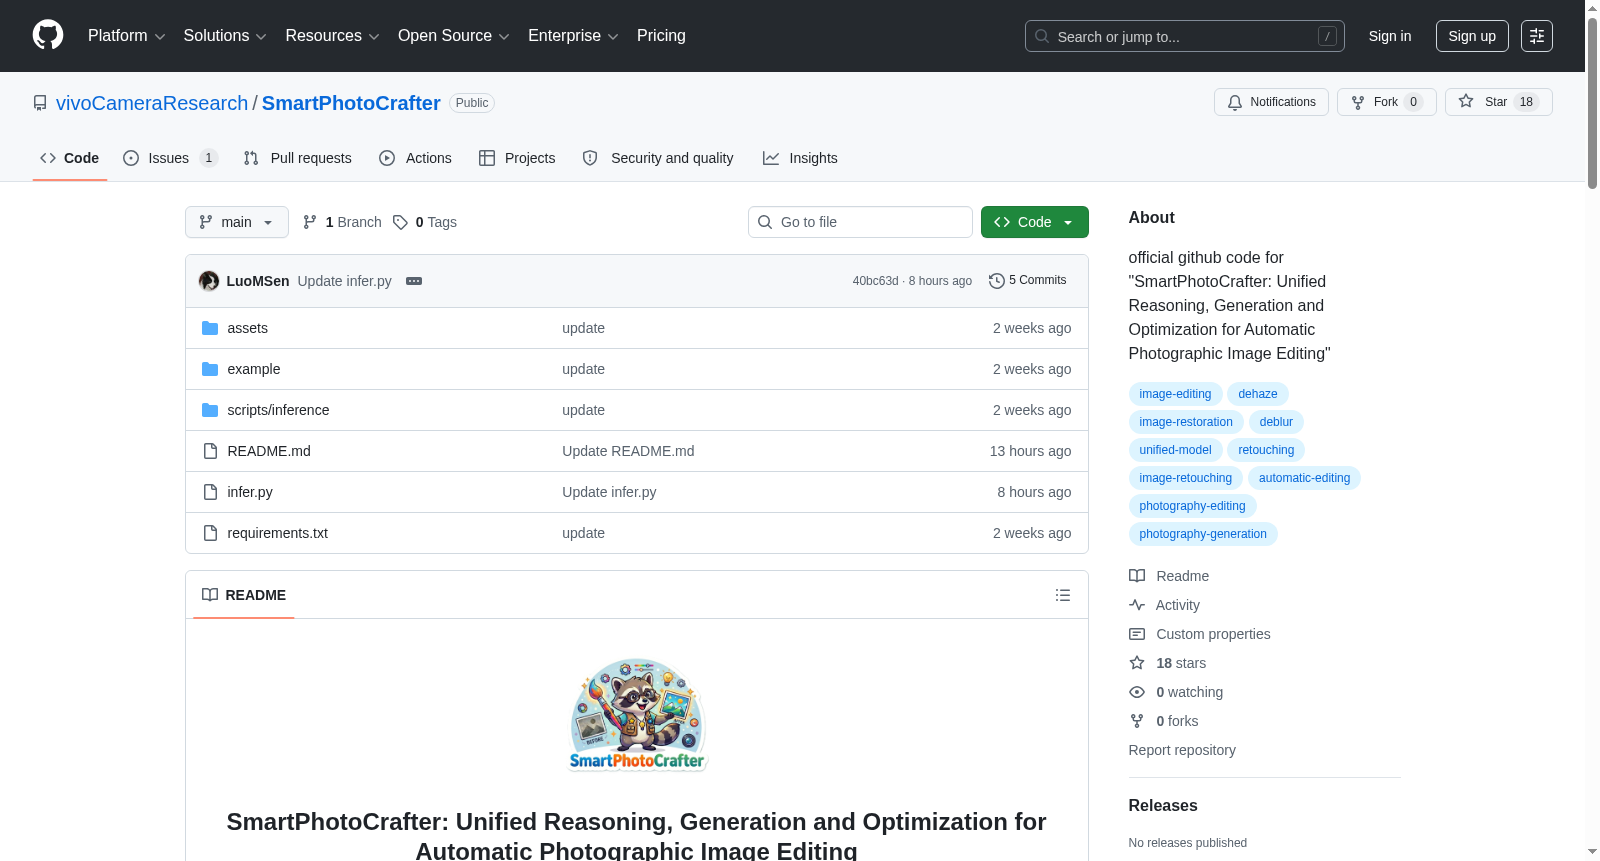The image size is (1600, 861).
Task: Open the requirements.txt file
Action: point(277,533)
